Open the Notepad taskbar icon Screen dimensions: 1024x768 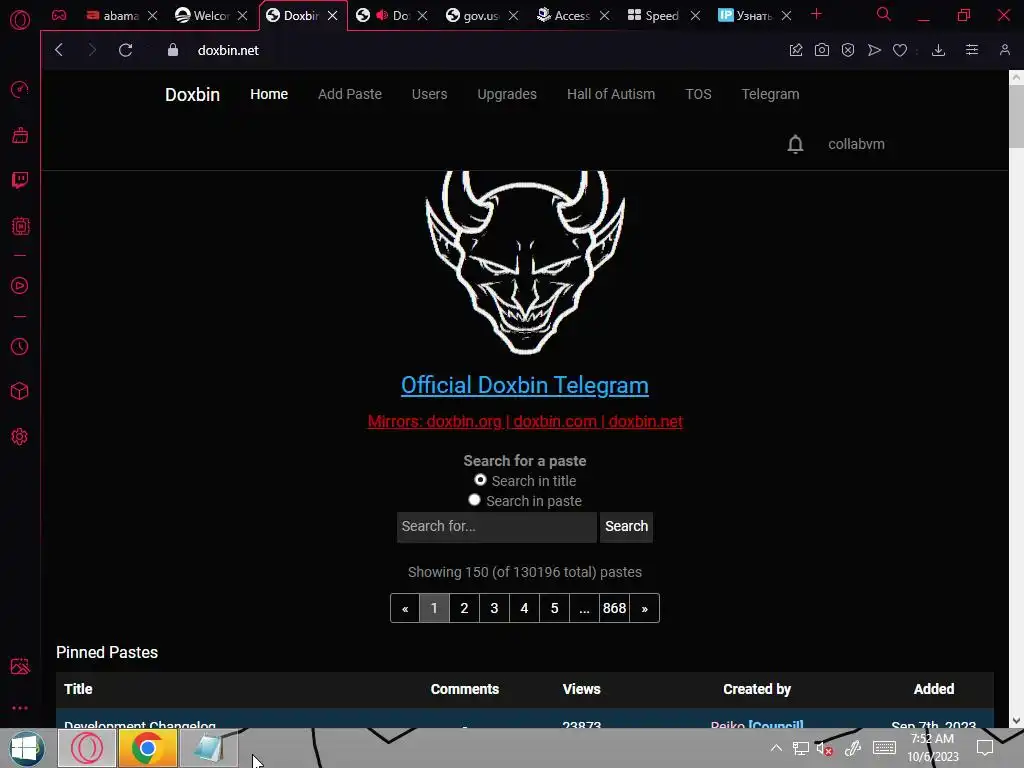click(209, 748)
